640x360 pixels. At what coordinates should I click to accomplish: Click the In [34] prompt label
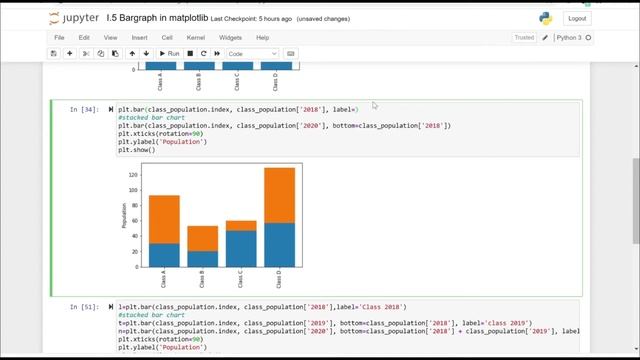click(x=84, y=109)
